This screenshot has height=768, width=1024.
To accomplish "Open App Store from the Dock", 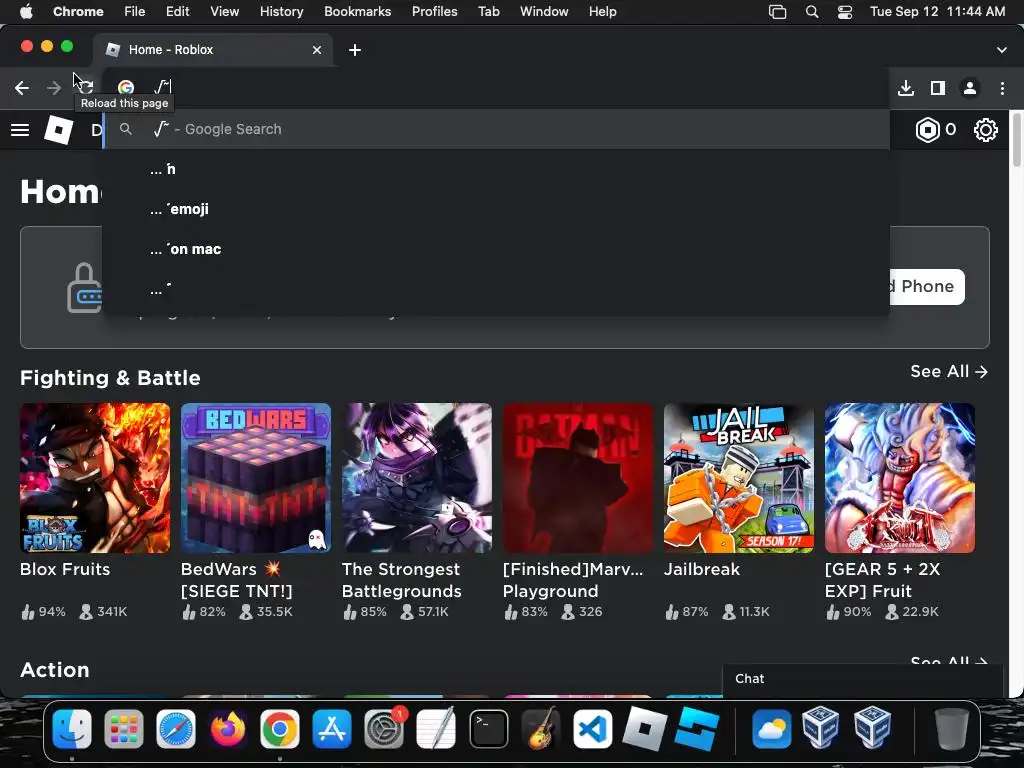I will click(x=332, y=728).
